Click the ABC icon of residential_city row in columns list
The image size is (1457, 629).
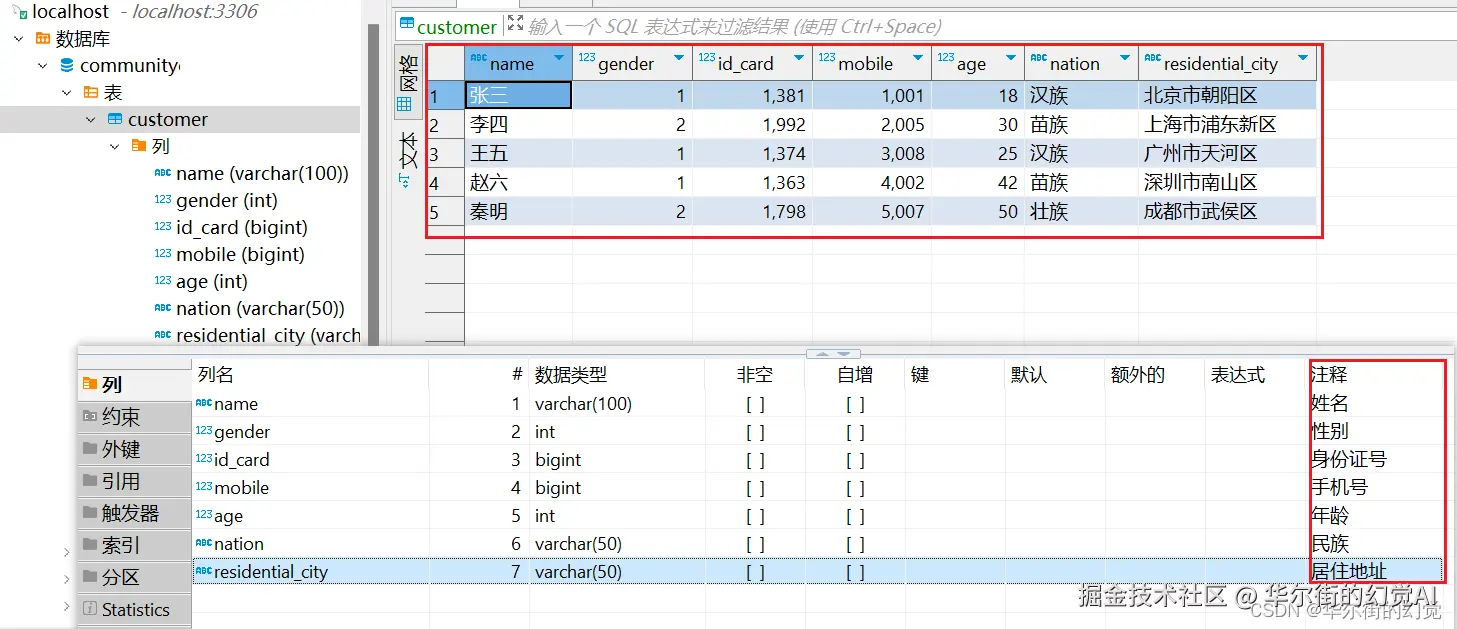(204, 572)
